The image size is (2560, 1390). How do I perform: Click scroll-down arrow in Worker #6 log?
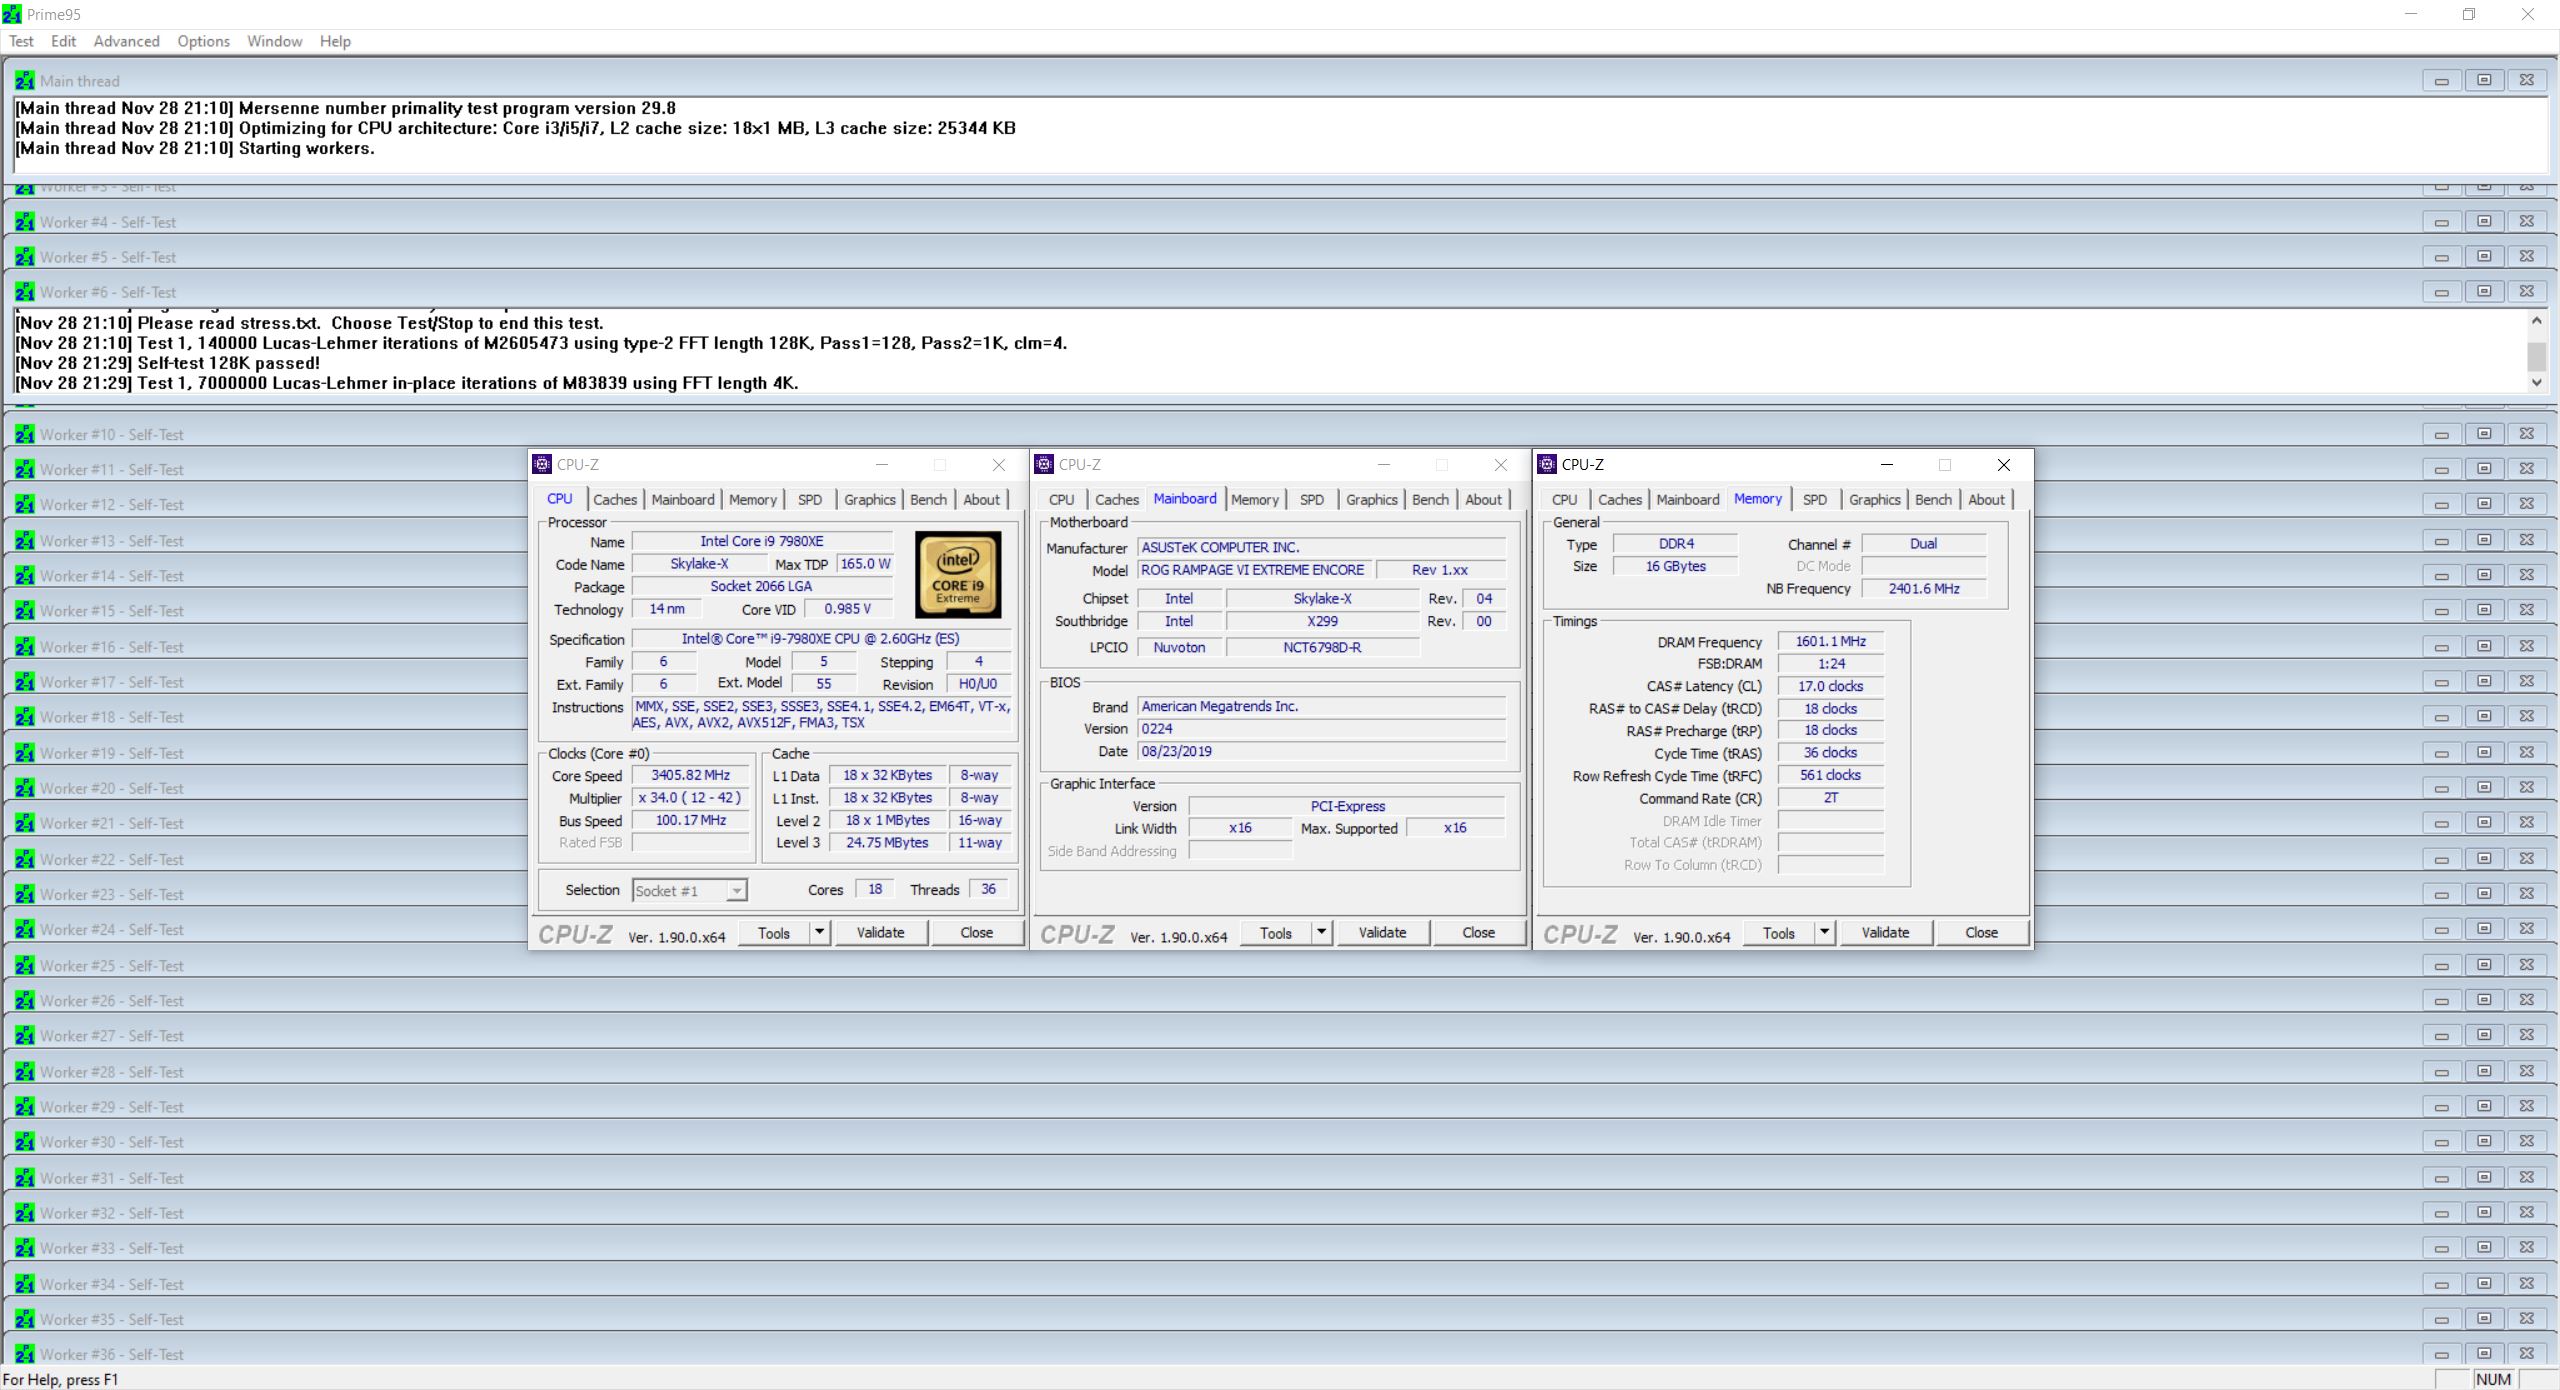(x=2536, y=382)
